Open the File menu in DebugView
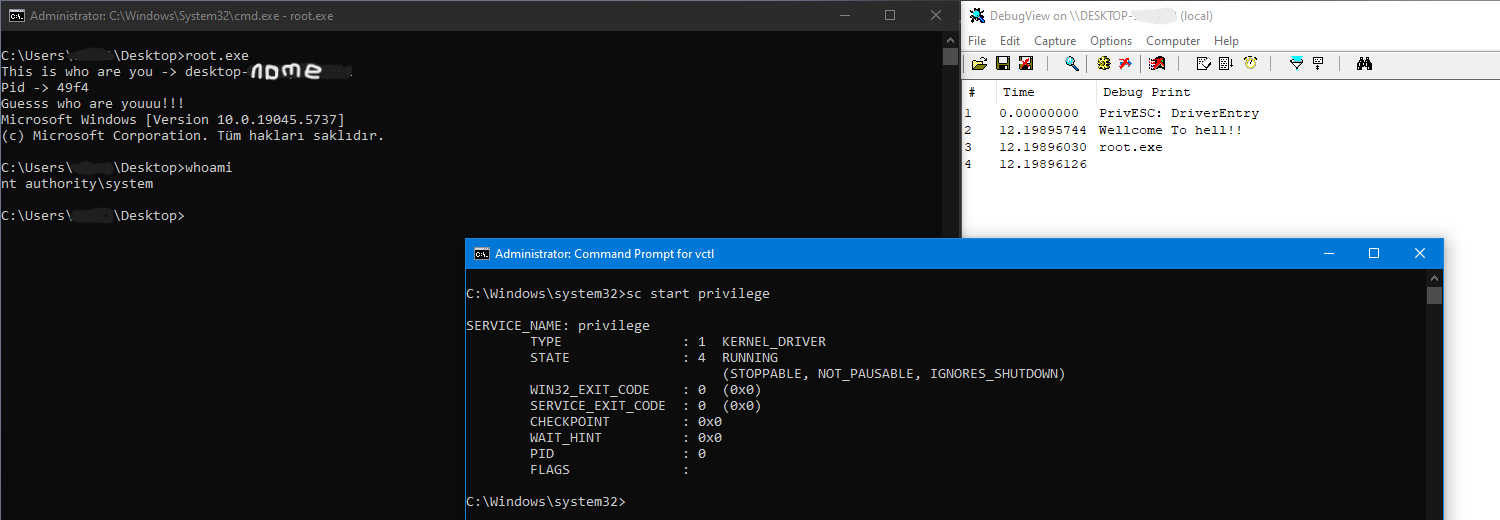 pyautogui.click(x=977, y=41)
